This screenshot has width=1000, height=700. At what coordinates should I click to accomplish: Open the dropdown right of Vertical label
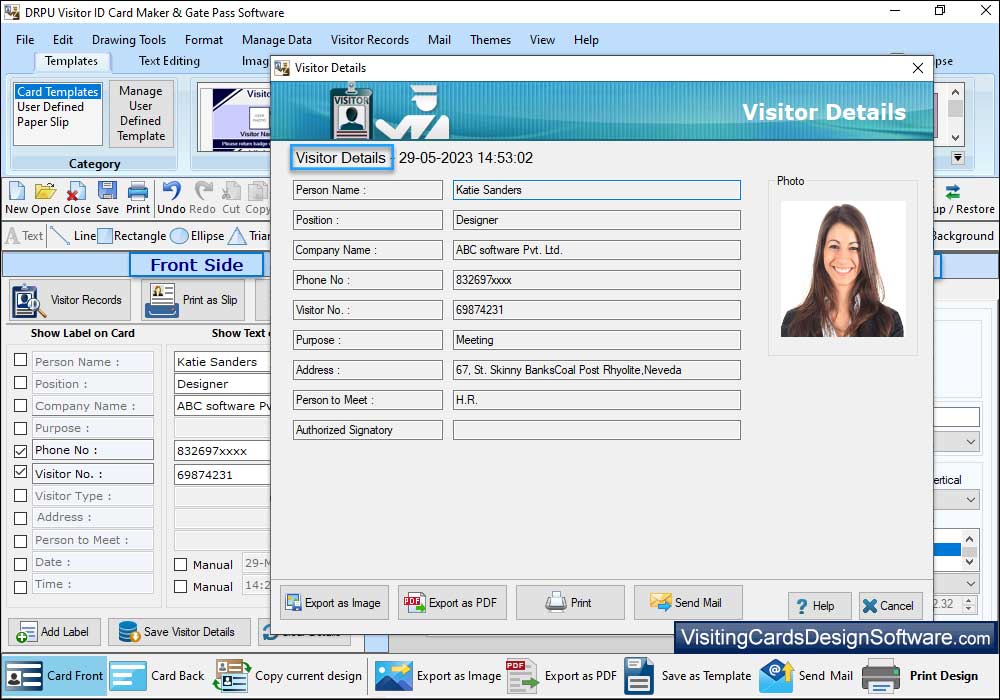970,500
